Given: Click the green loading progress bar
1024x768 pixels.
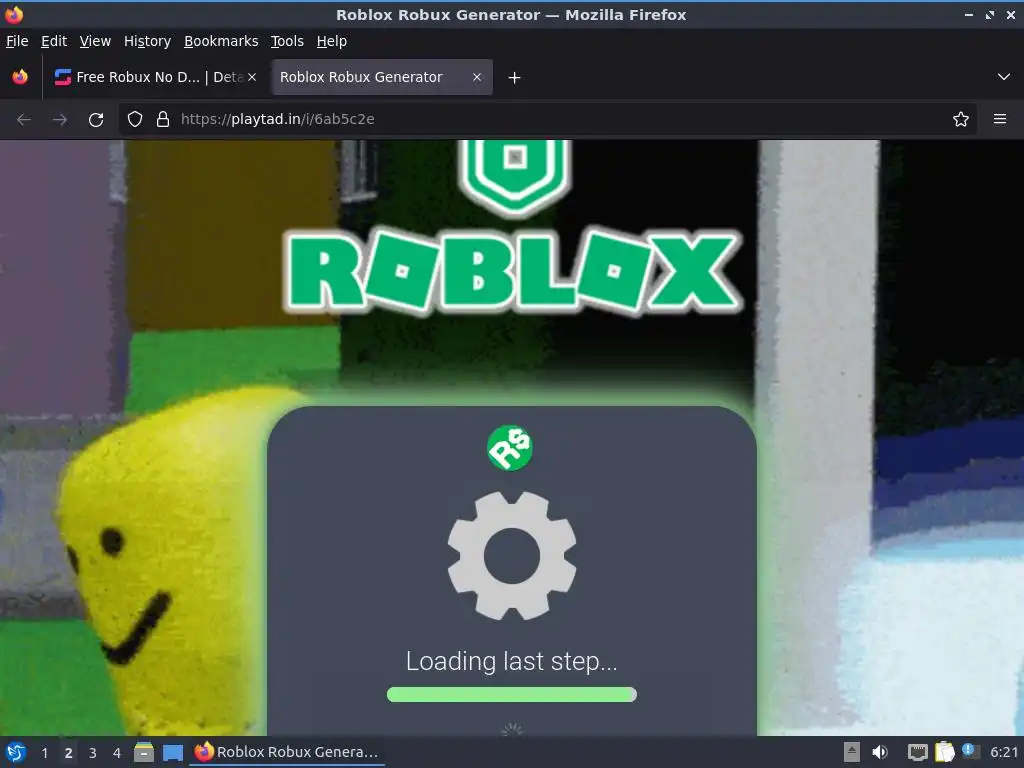Looking at the screenshot, I should point(512,694).
